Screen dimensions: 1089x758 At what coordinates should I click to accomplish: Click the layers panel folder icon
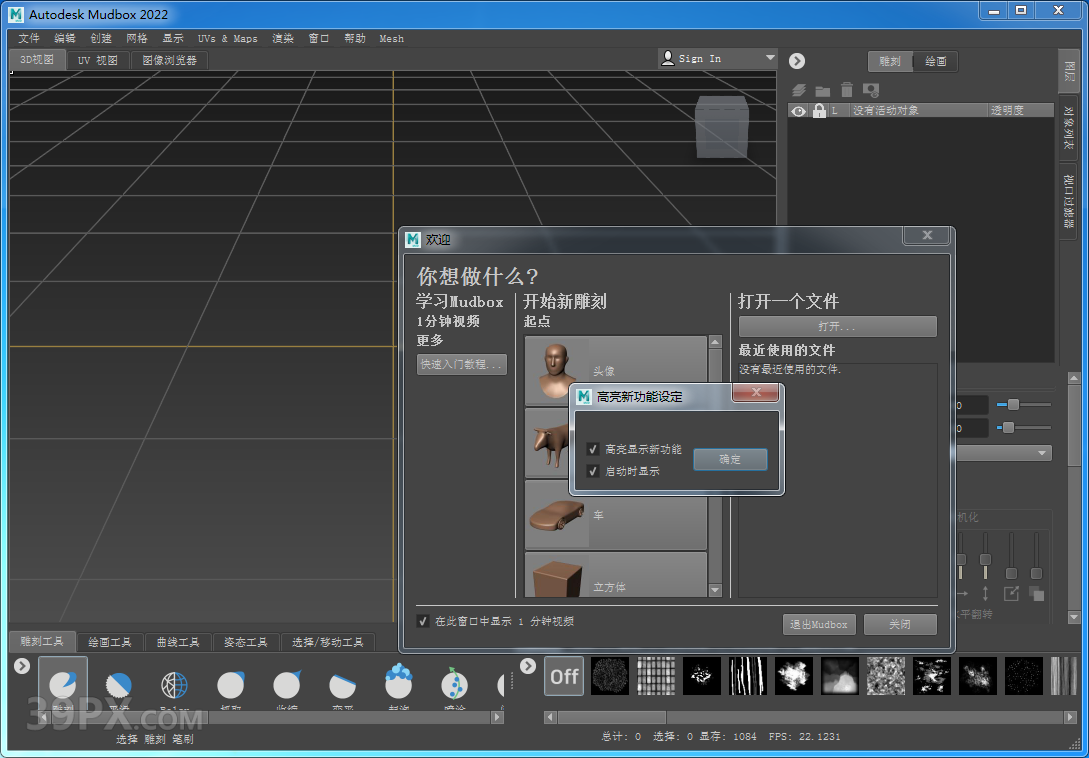822,90
